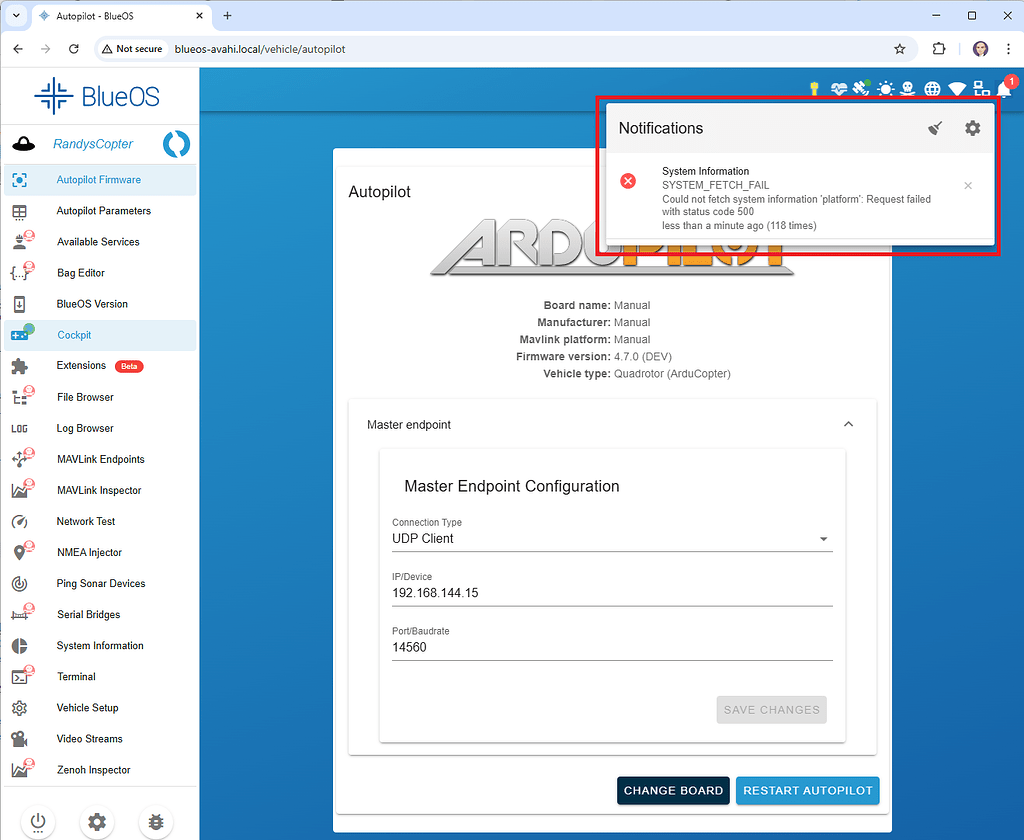View the Wi-Fi signal status icon
Screen dimensions: 1024x840
957,88
